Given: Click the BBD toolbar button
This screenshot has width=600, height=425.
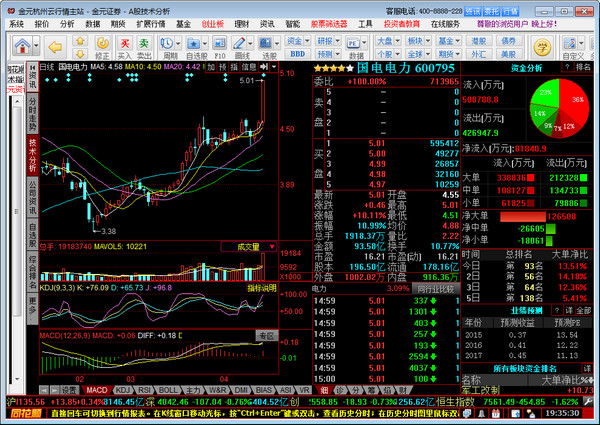Looking at the screenshot, I should tap(298, 54).
